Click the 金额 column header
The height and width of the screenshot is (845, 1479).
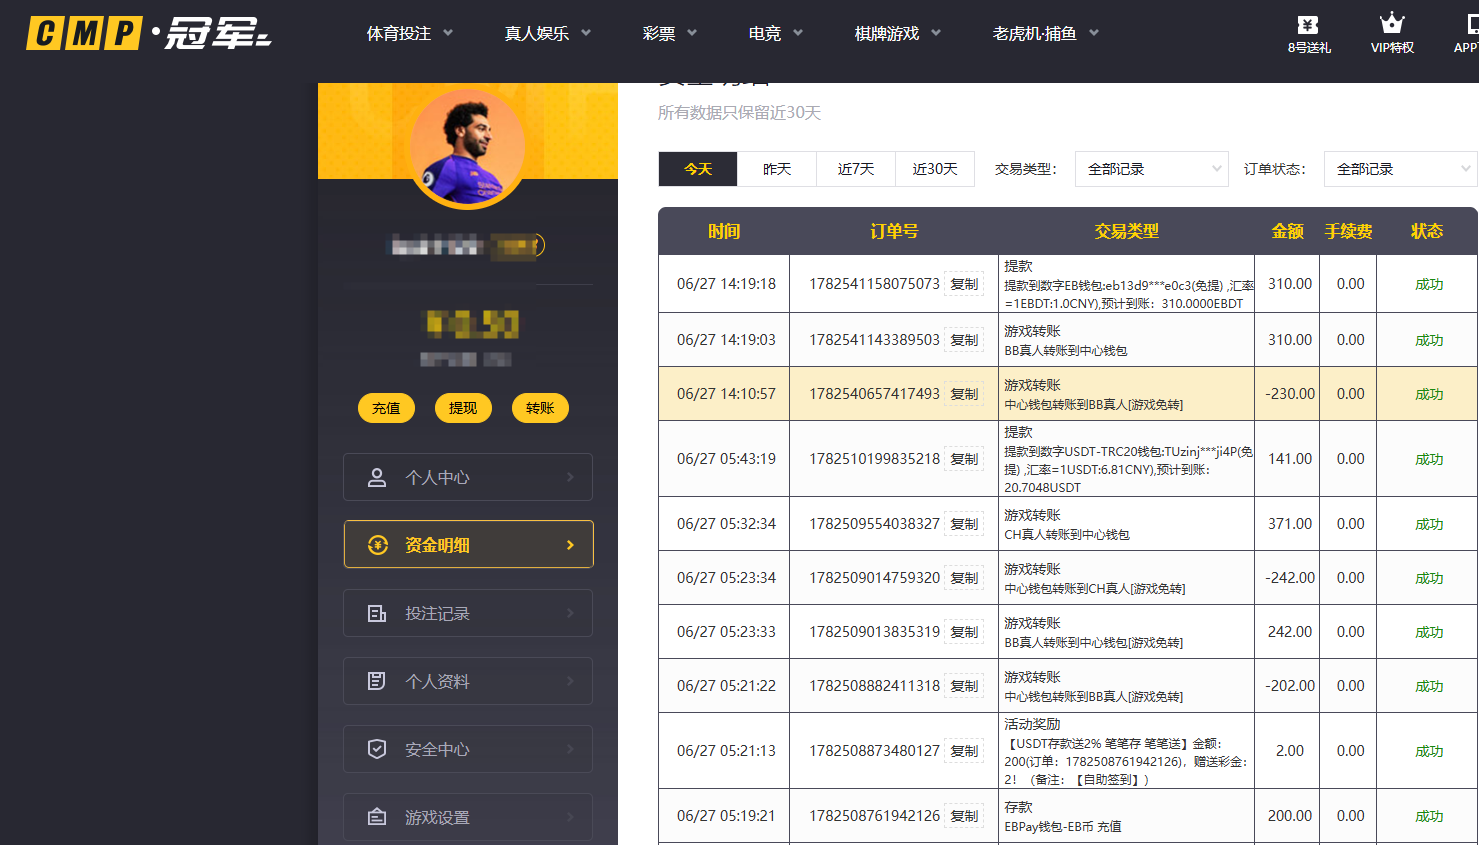coord(1288,231)
